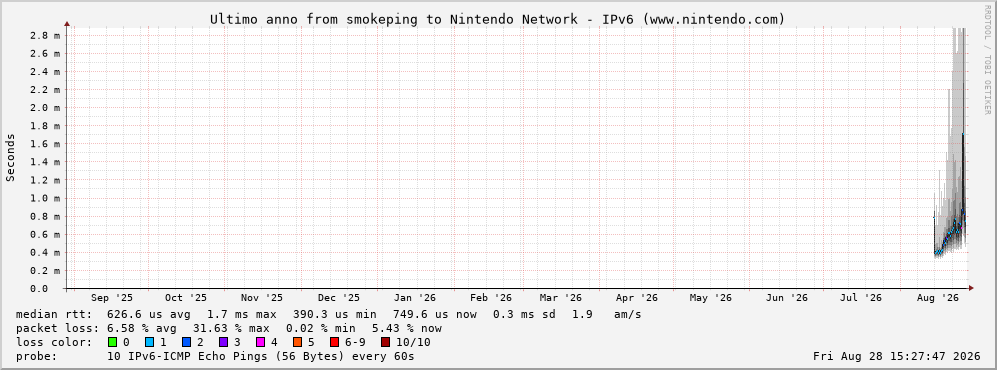Click the light blue loss 1 swatch
The height and width of the screenshot is (370, 997).
tap(149, 343)
